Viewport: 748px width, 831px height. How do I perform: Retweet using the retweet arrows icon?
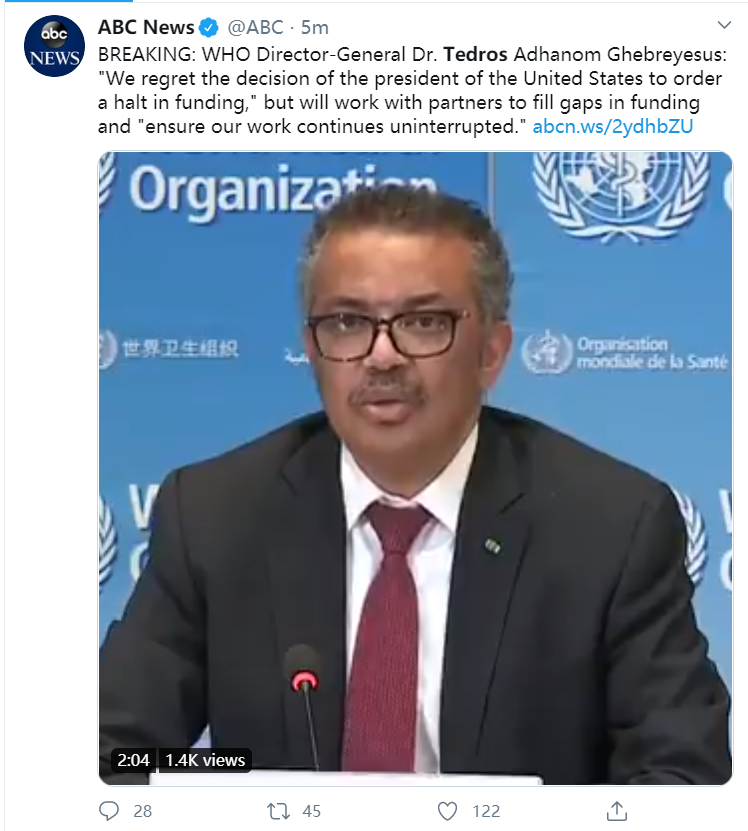point(278,811)
